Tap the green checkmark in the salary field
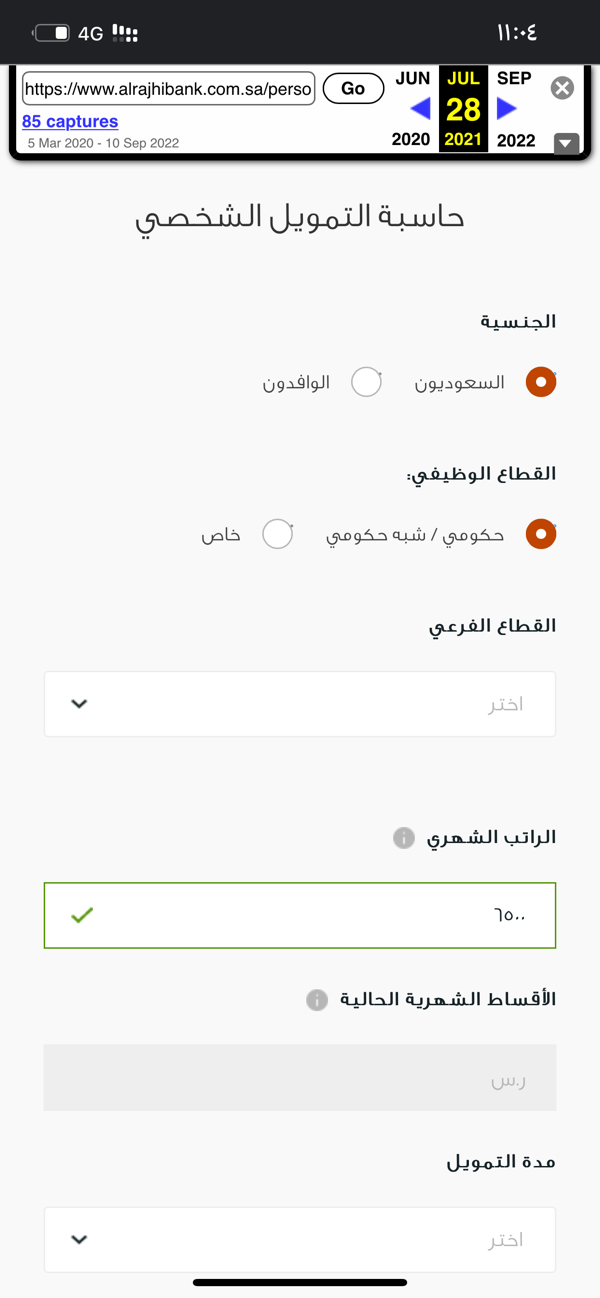Screen dimensions: 600x1298 [x=82, y=914]
